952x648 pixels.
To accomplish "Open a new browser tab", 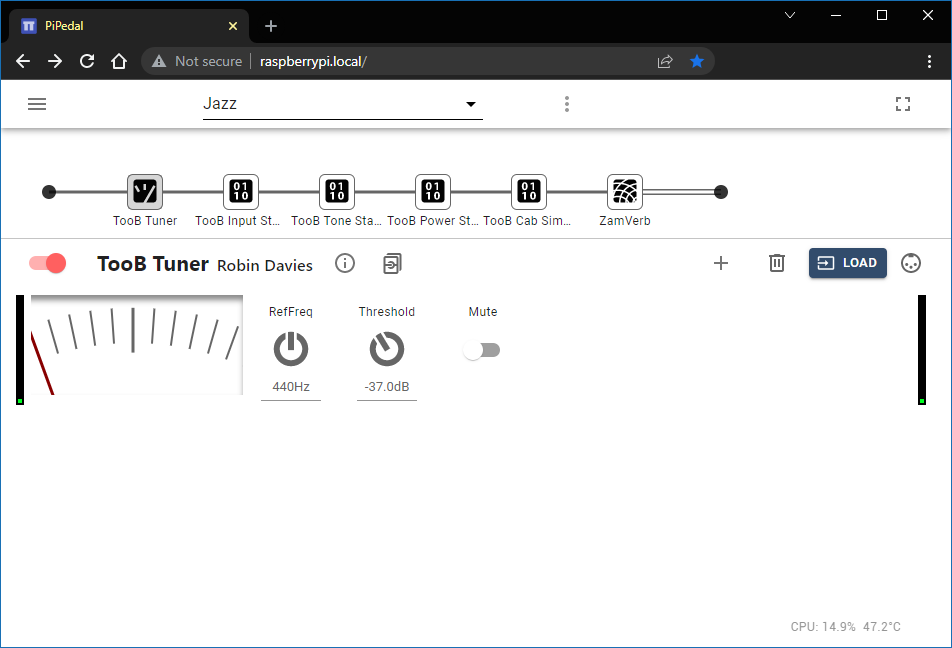I will tap(271, 26).
